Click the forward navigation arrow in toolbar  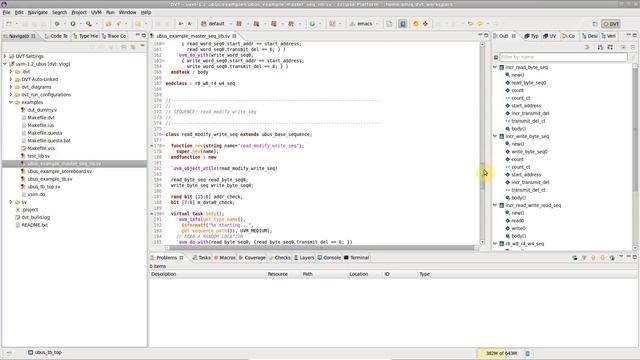(480, 24)
